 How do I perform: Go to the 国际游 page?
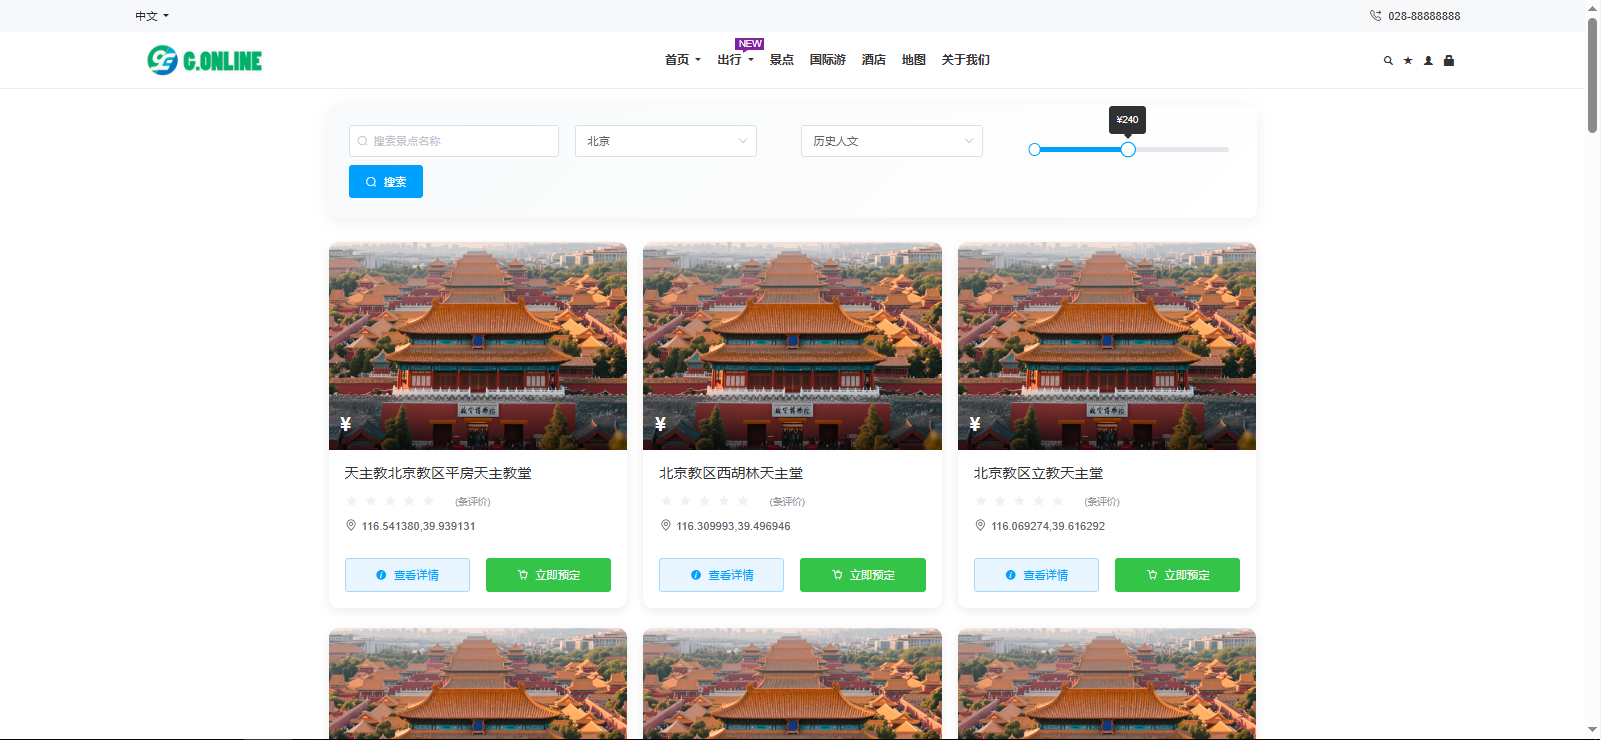(x=828, y=60)
